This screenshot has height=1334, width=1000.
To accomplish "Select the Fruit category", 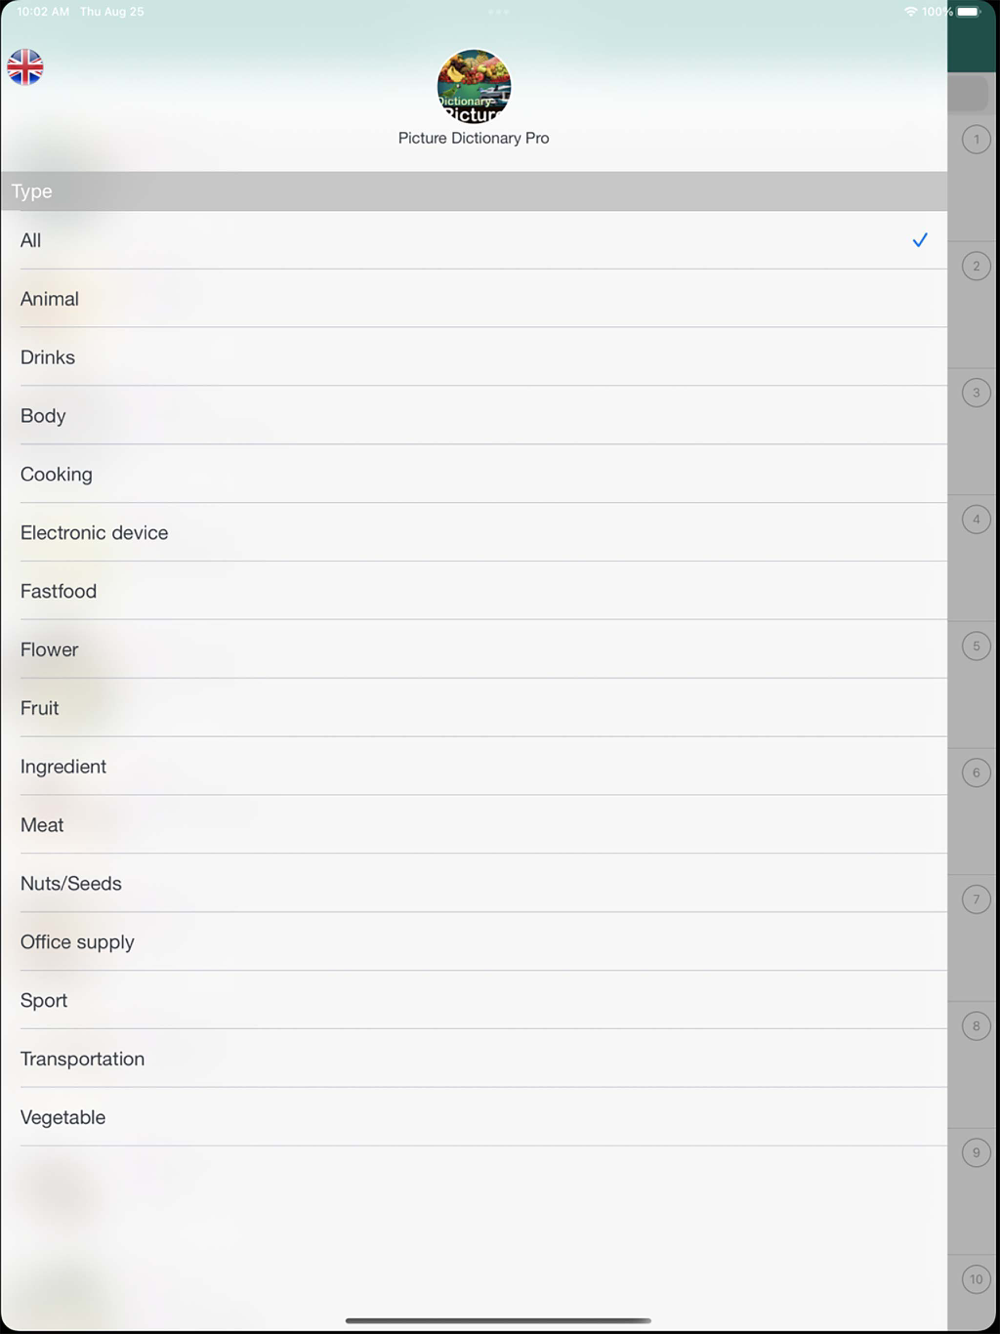I will [x=474, y=708].
